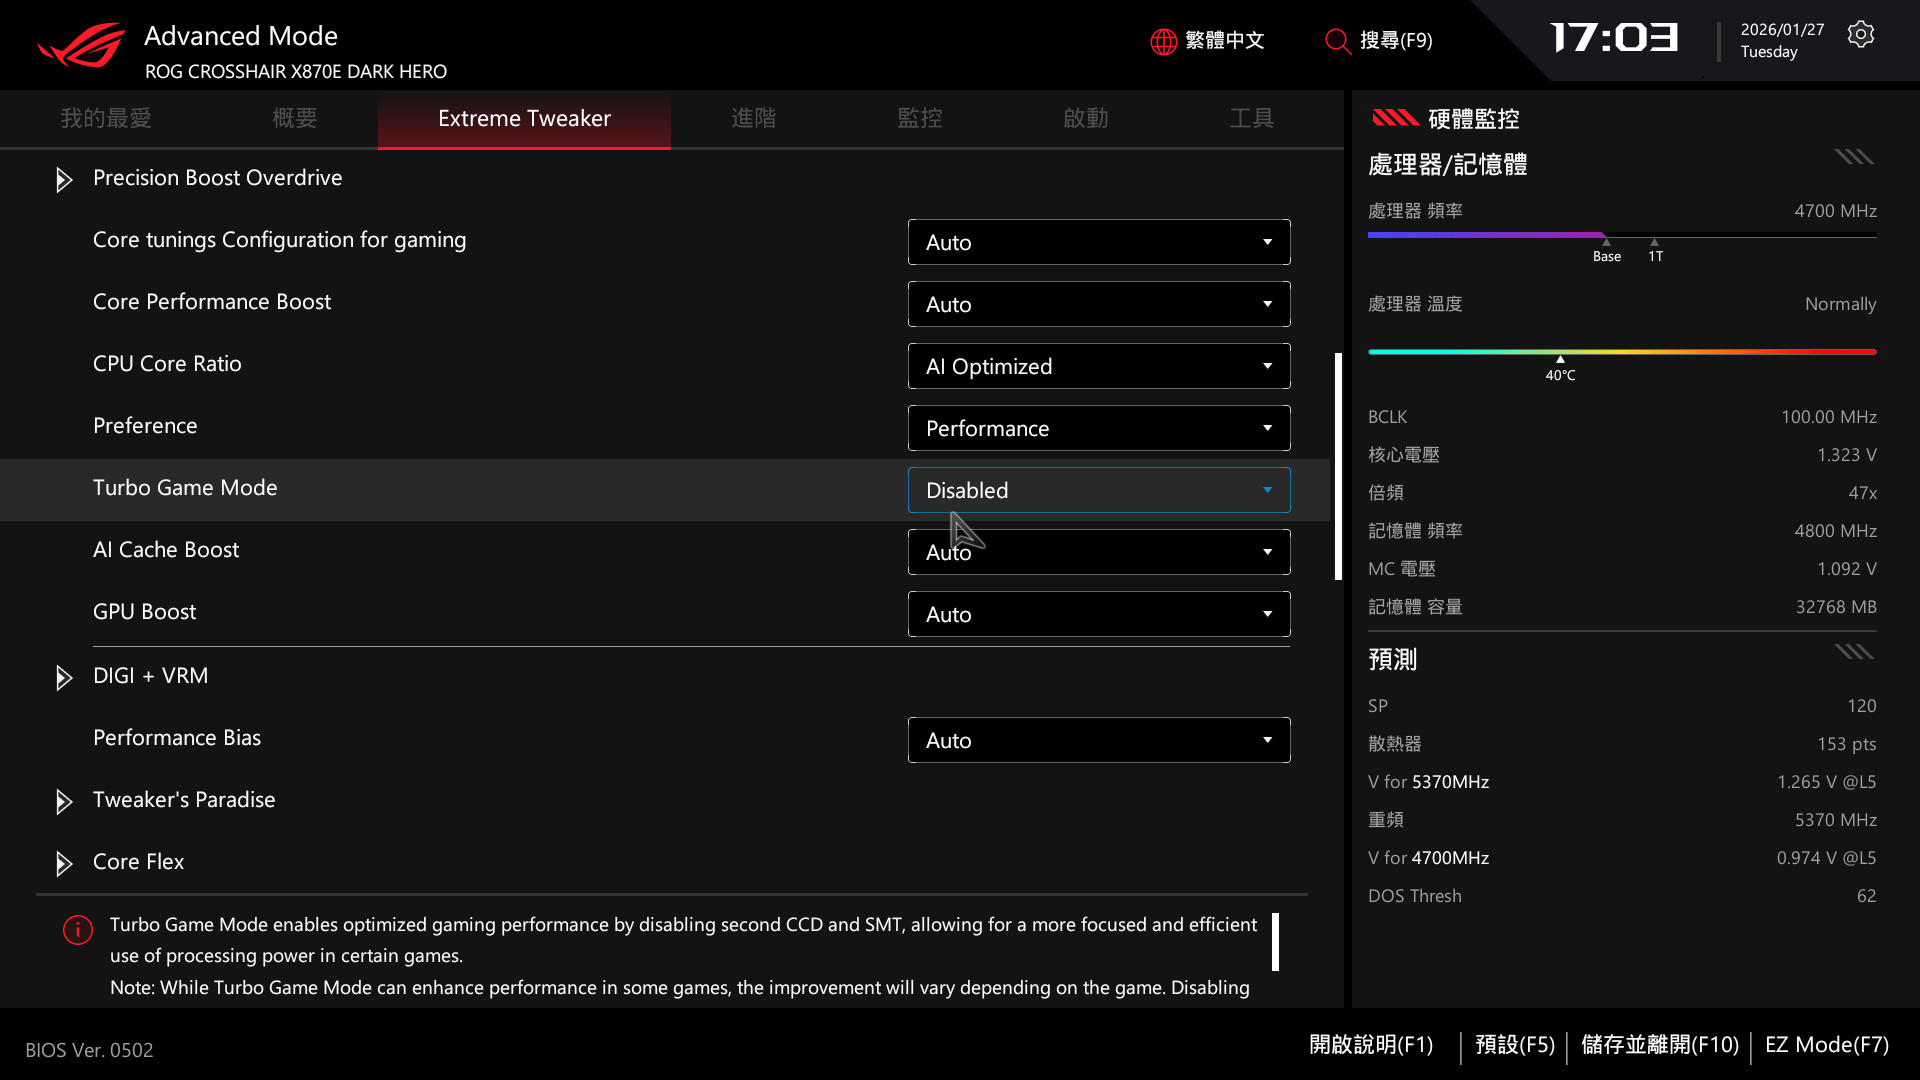Switch to the 監控 tab
Viewport: 1920px width, 1080px height.
click(x=919, y=118)
